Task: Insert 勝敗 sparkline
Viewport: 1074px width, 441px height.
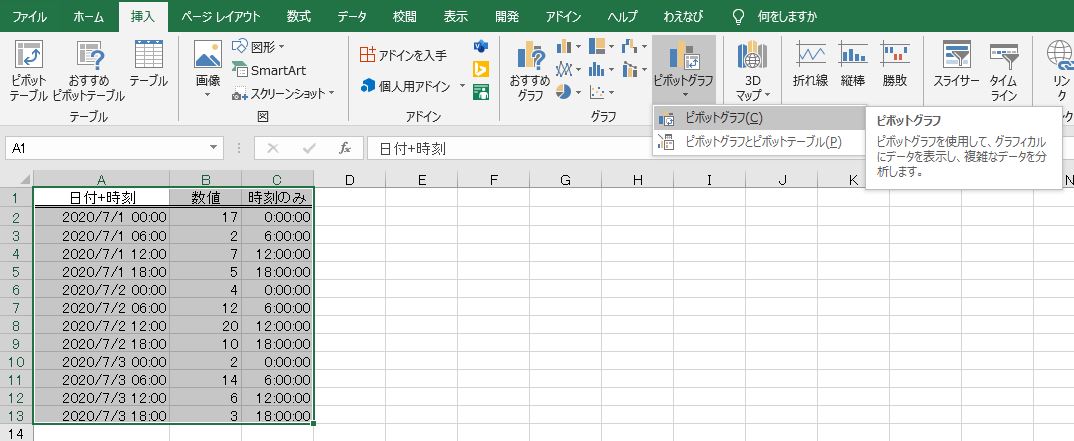Action: pyautogui.click(x=895, y=64)
